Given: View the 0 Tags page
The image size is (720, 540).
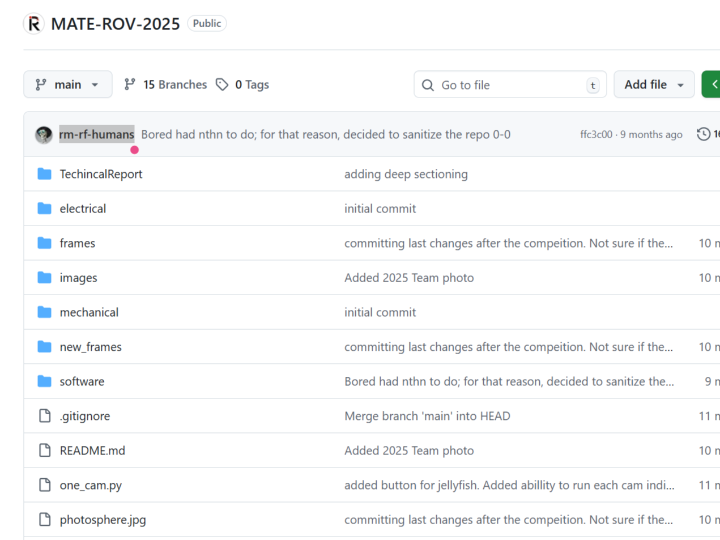Looking at the screenshot, I should pyautogui.click(x=243, y=85).
